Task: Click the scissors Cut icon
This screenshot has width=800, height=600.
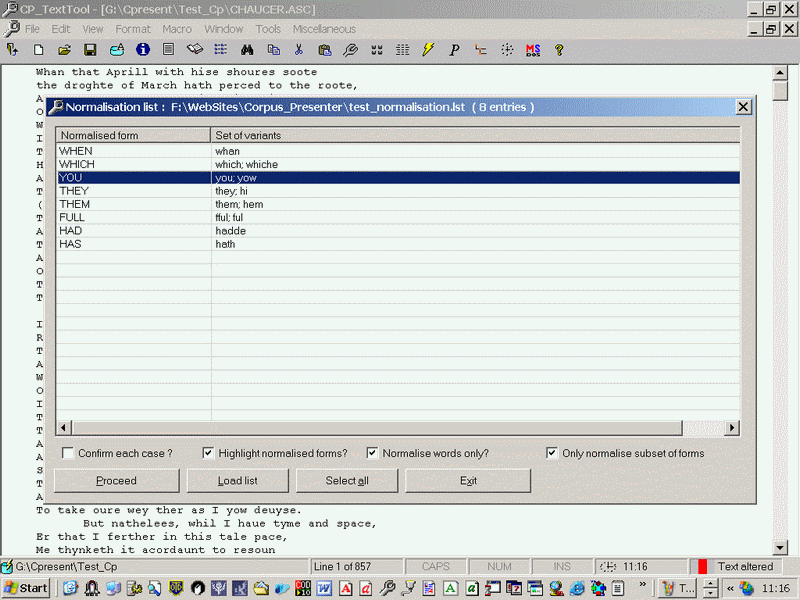Action: [299, 49]
